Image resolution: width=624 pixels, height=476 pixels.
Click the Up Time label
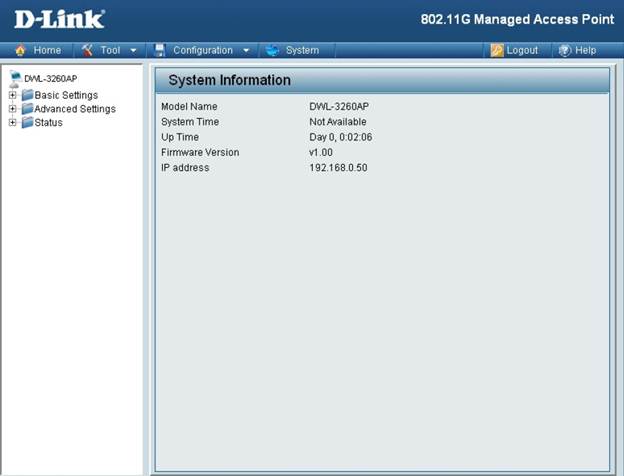(x=180, y=137)
